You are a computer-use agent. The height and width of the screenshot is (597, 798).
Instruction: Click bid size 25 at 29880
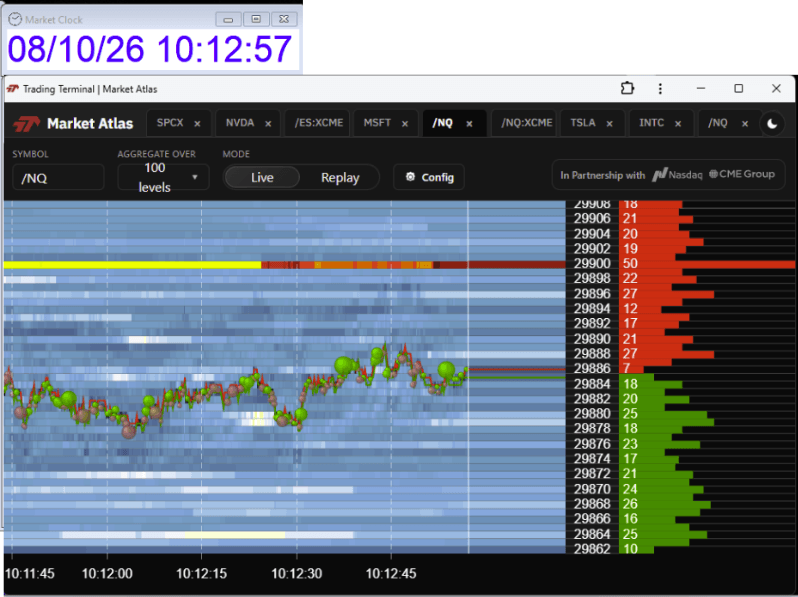coord(631,413)
